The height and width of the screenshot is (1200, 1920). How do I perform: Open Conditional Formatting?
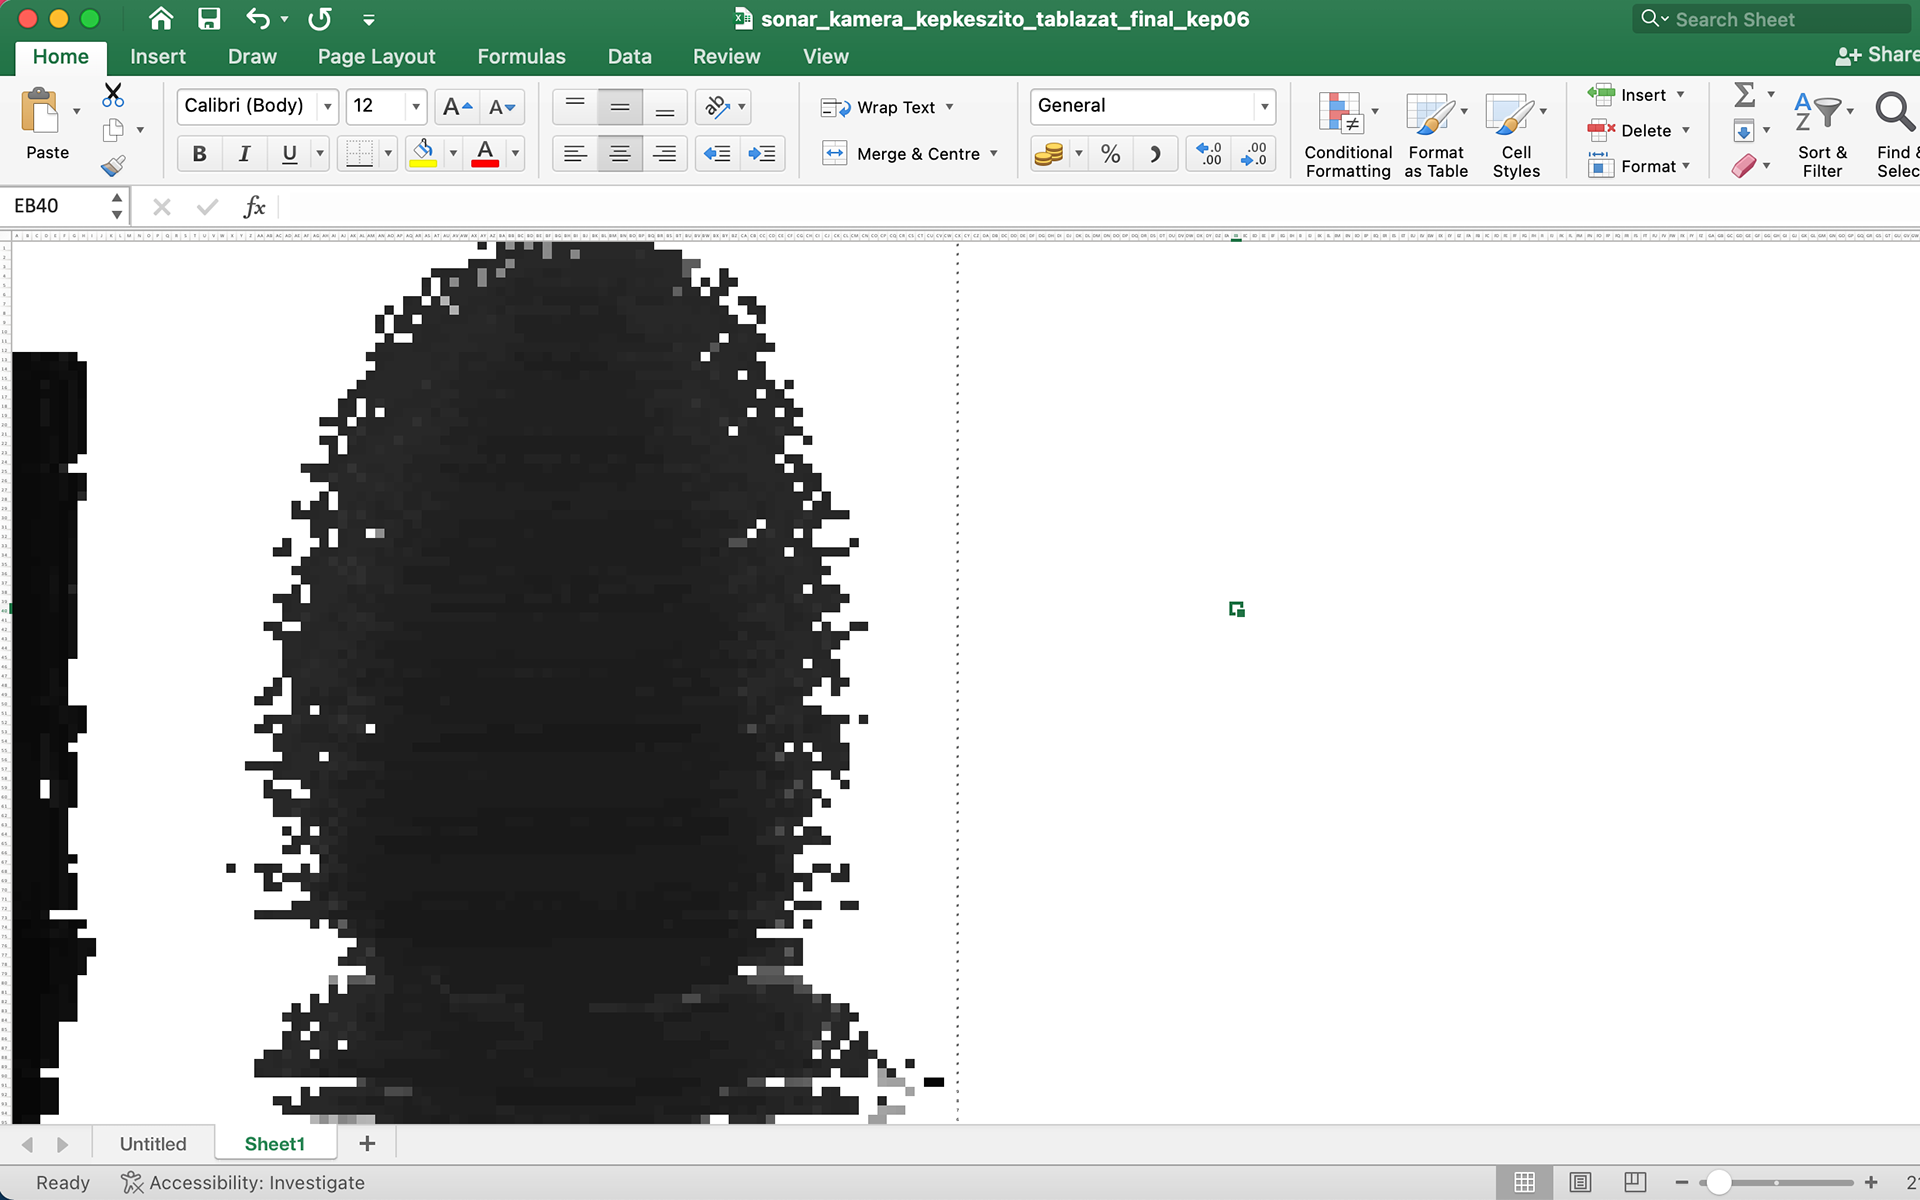tap(1348, 135)
